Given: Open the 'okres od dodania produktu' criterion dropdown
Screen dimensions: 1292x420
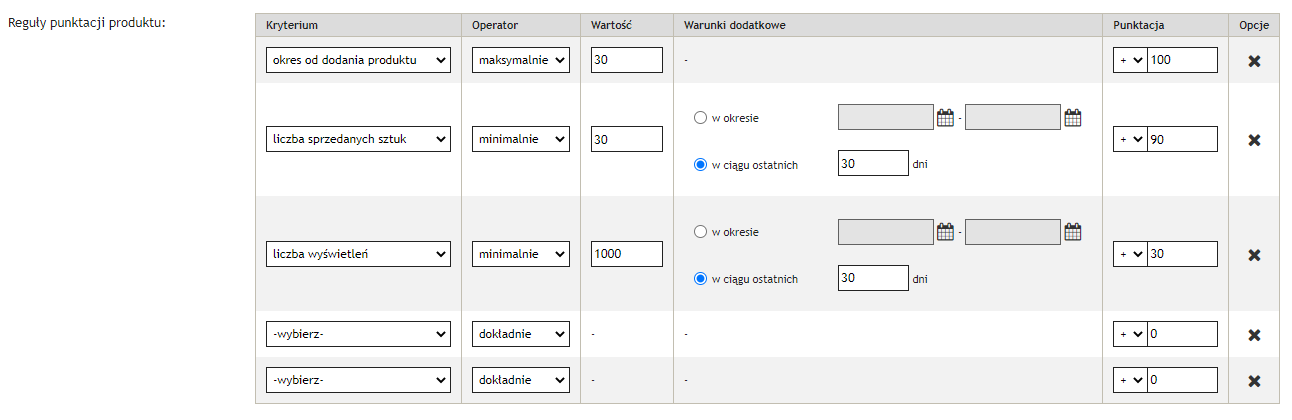Looking at the screenshot, I should (358, 60).
